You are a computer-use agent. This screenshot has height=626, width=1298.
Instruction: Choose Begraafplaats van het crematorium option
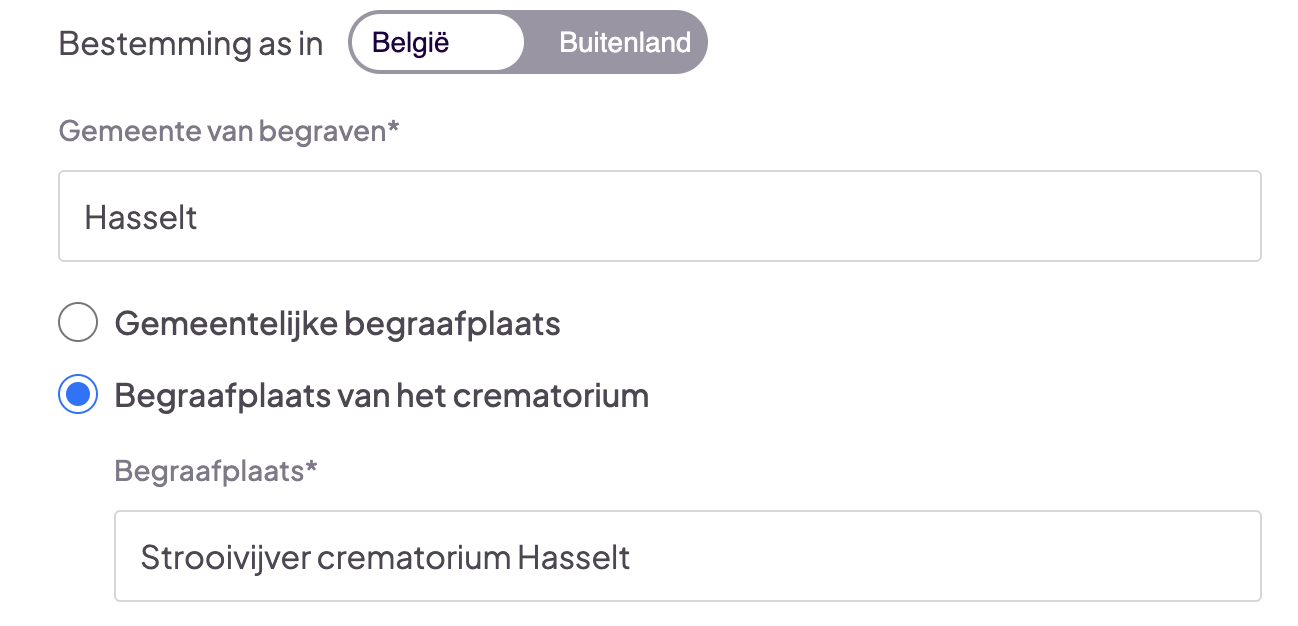click(78, 395)
